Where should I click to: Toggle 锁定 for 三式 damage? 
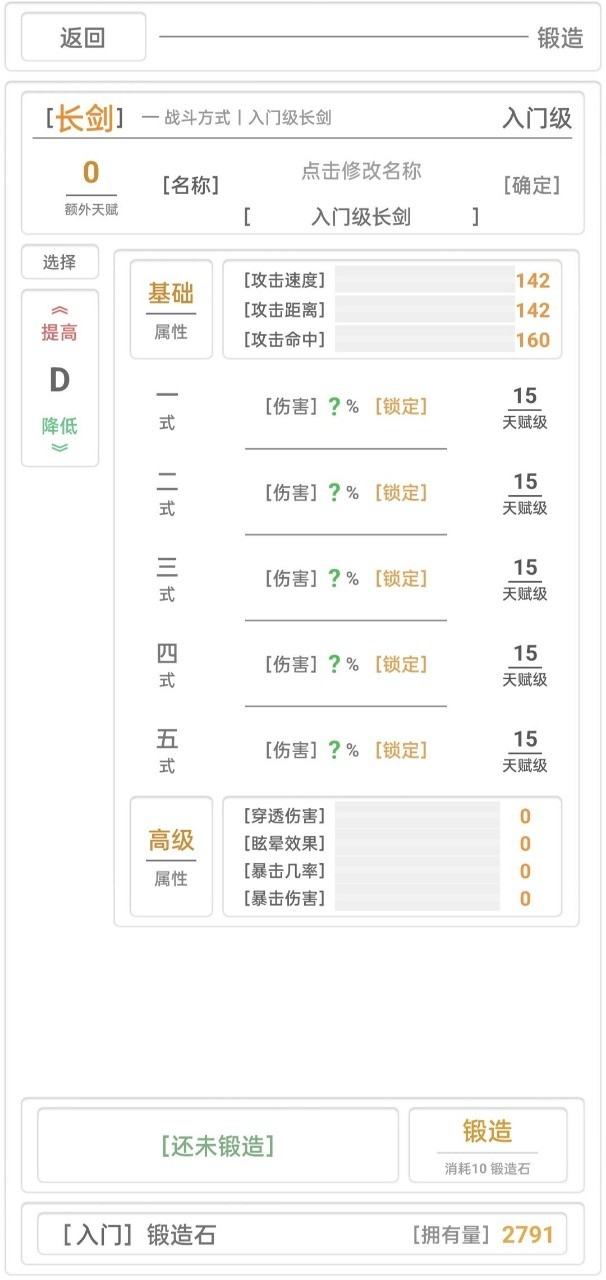[400, 579]
